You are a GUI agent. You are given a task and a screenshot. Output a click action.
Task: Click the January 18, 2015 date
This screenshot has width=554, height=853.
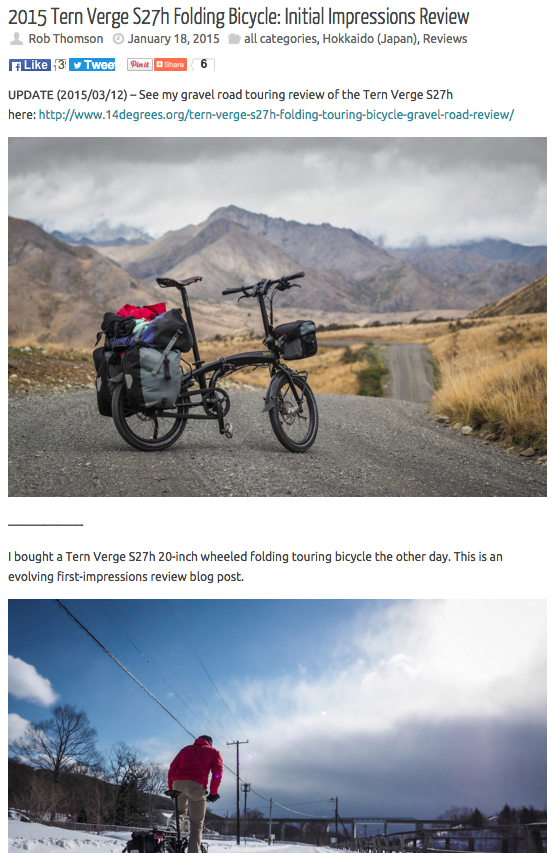(173, 39)
